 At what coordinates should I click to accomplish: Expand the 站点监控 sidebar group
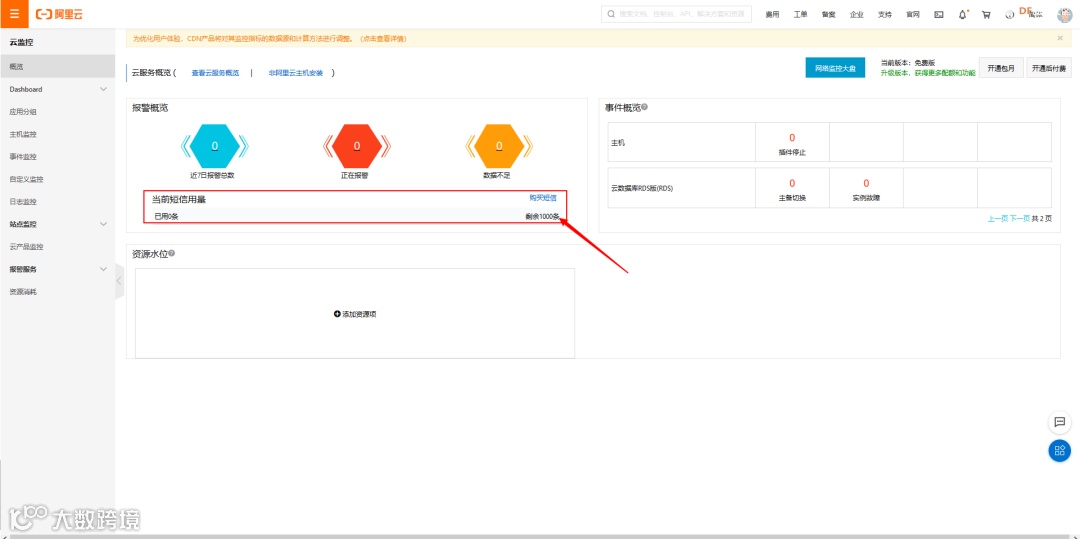pyautogui.click(x=58, y=224)
